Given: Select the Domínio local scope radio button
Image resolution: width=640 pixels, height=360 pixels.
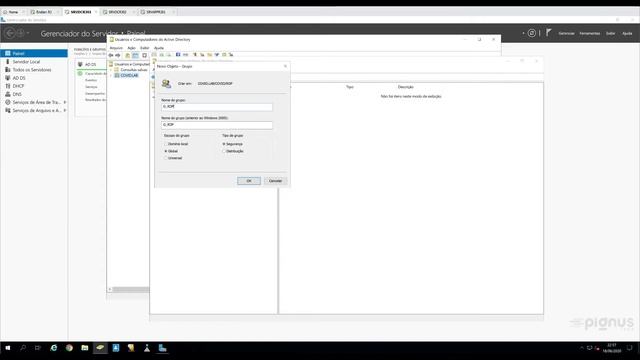Looking at the screenshot, I should [x=166, y=144].
